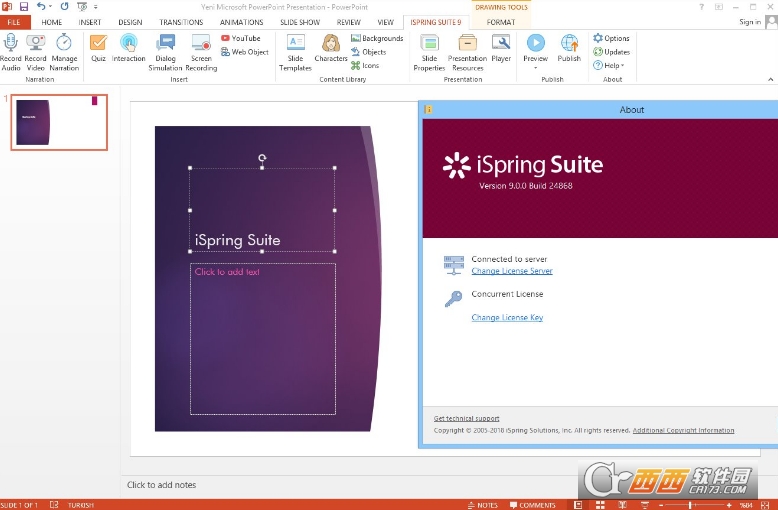
Task: Open the File menu
Action: (x=14, y=22)
